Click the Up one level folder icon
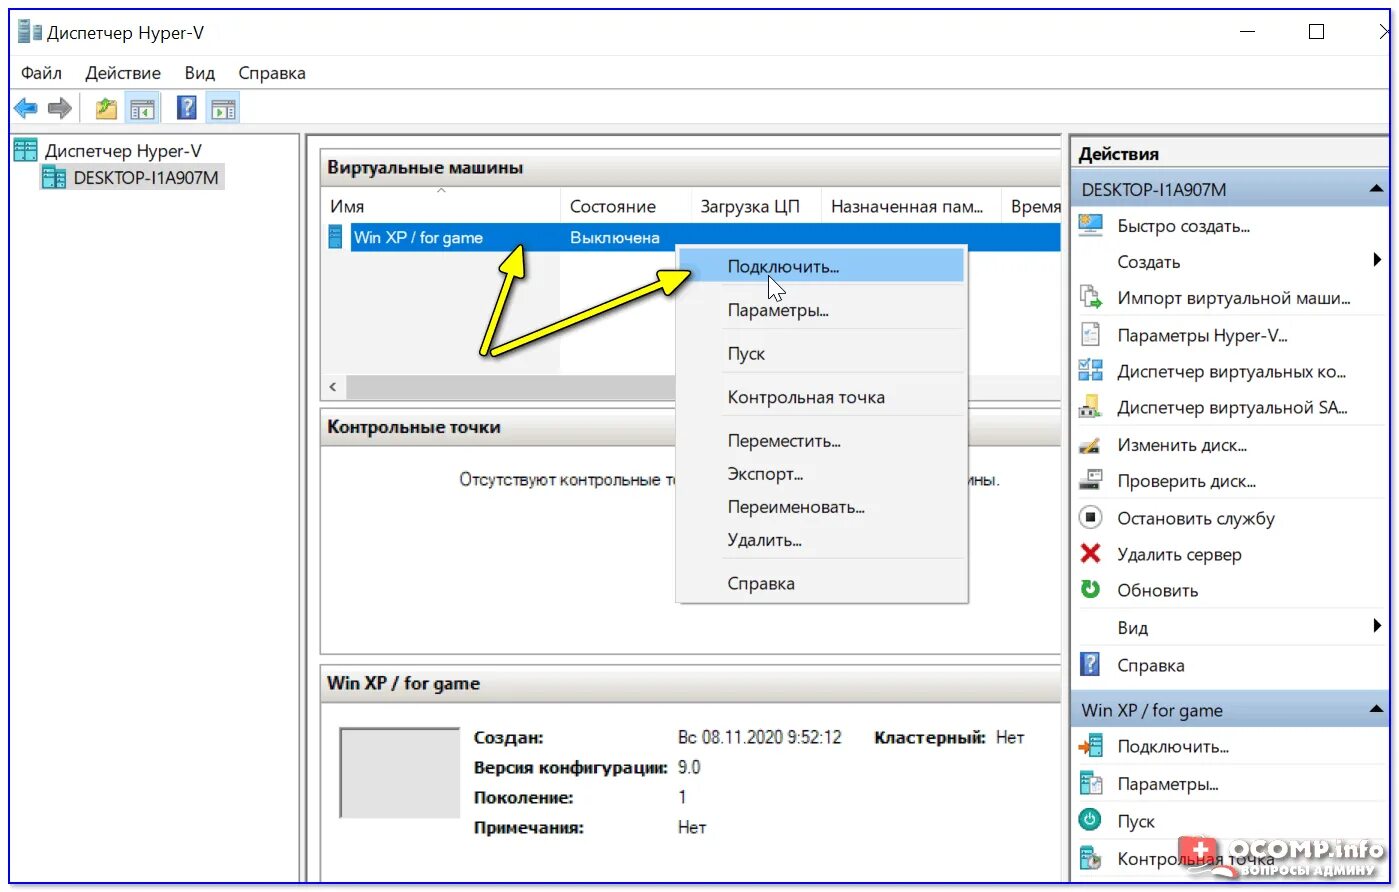The width and height of the screenshot is (1399, 892). point(106,108)
